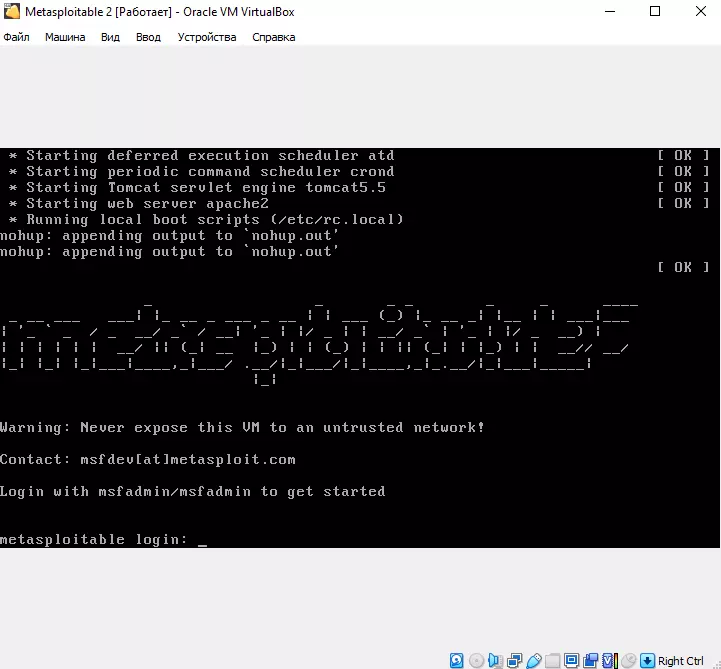Click the hard disk activity status icon

(x=457, y=660)
